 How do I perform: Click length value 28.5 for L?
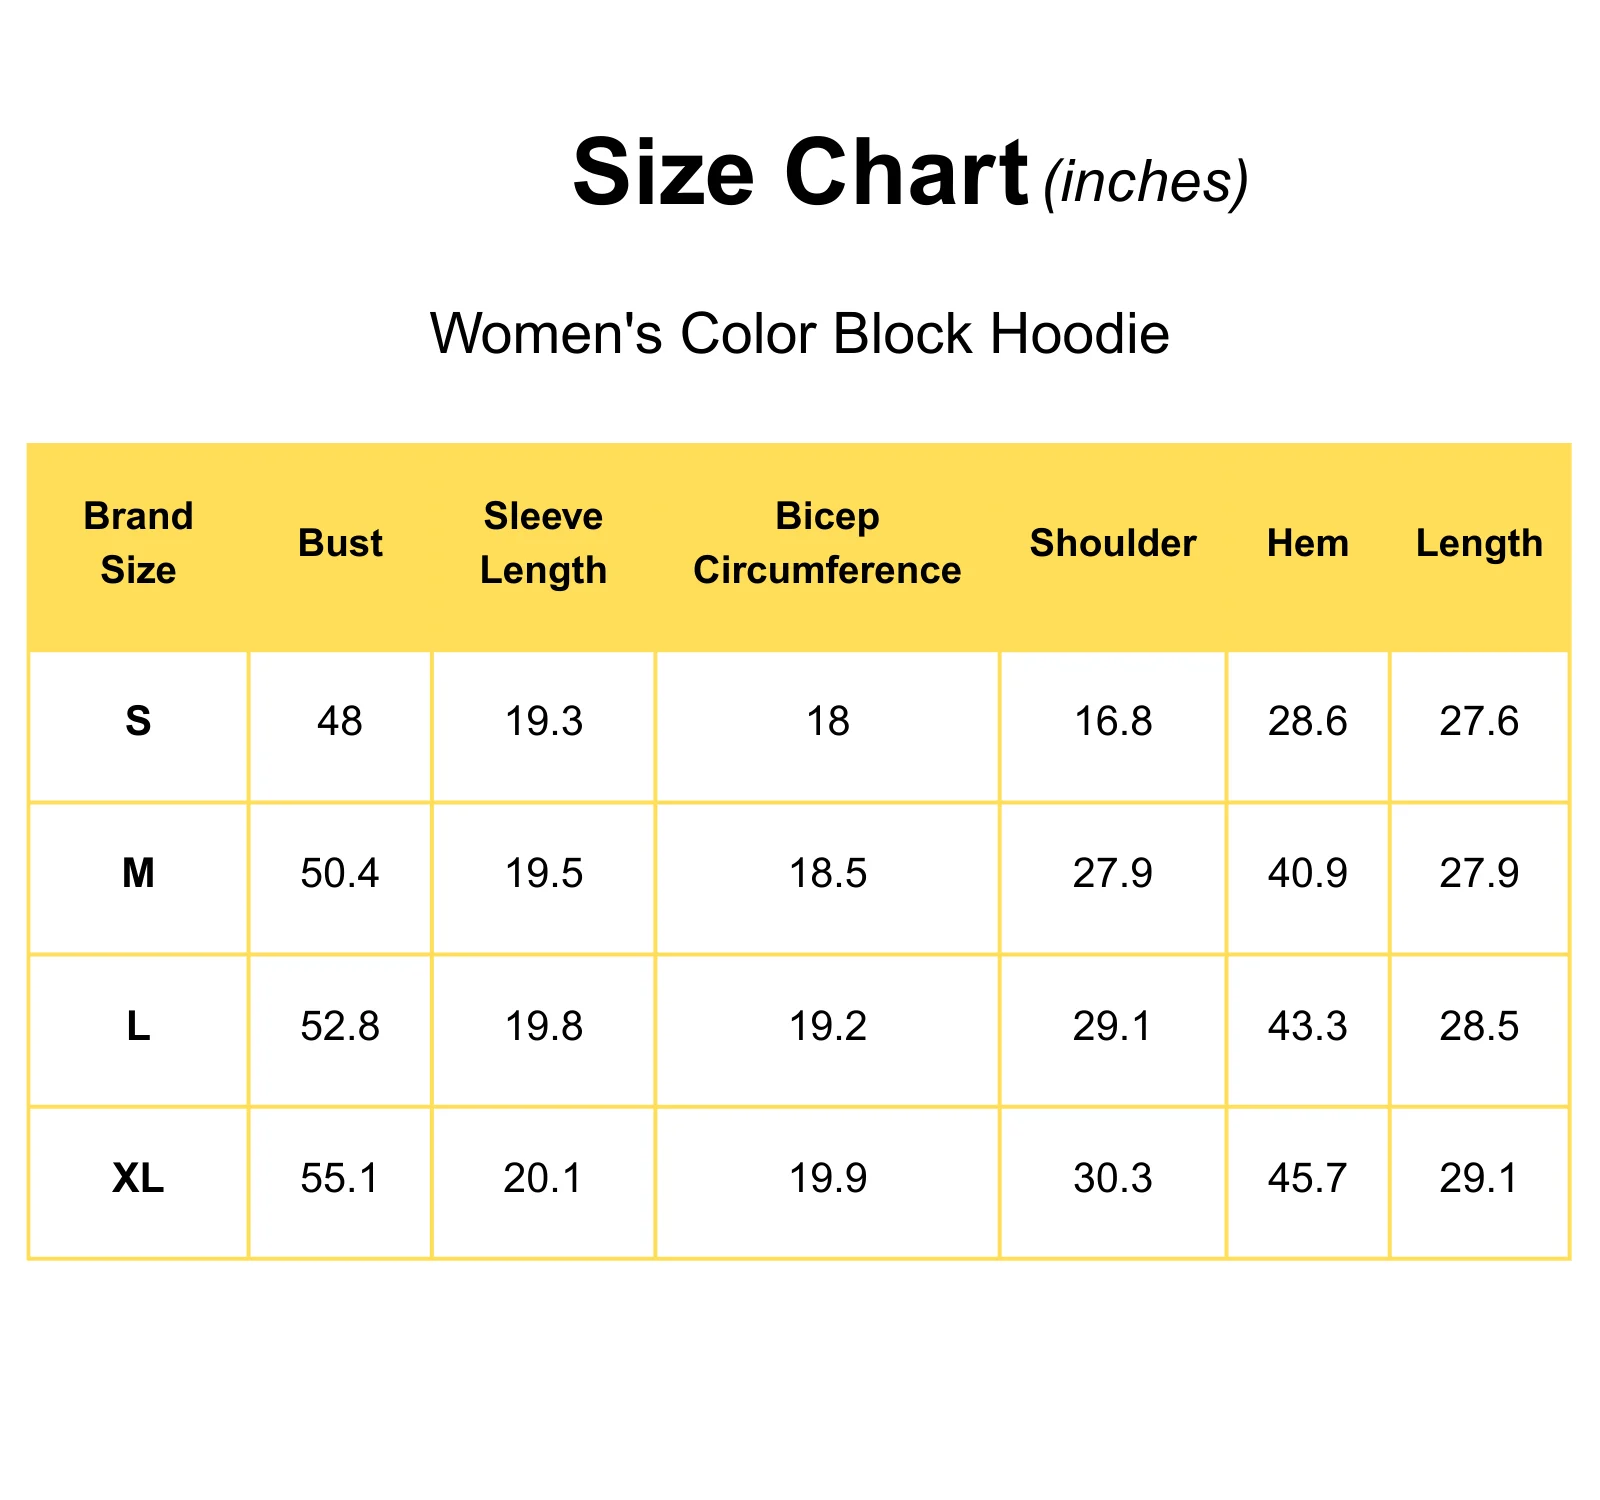[x=1479, y=1026]
